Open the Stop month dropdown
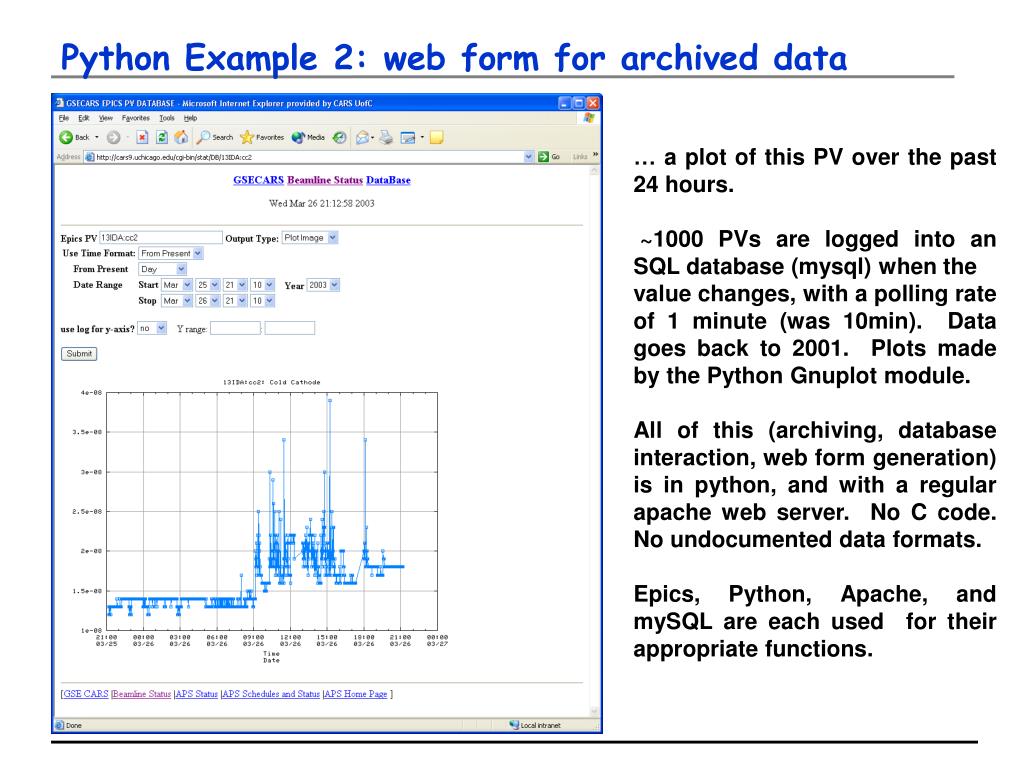1024x768 pixels. 187,300
